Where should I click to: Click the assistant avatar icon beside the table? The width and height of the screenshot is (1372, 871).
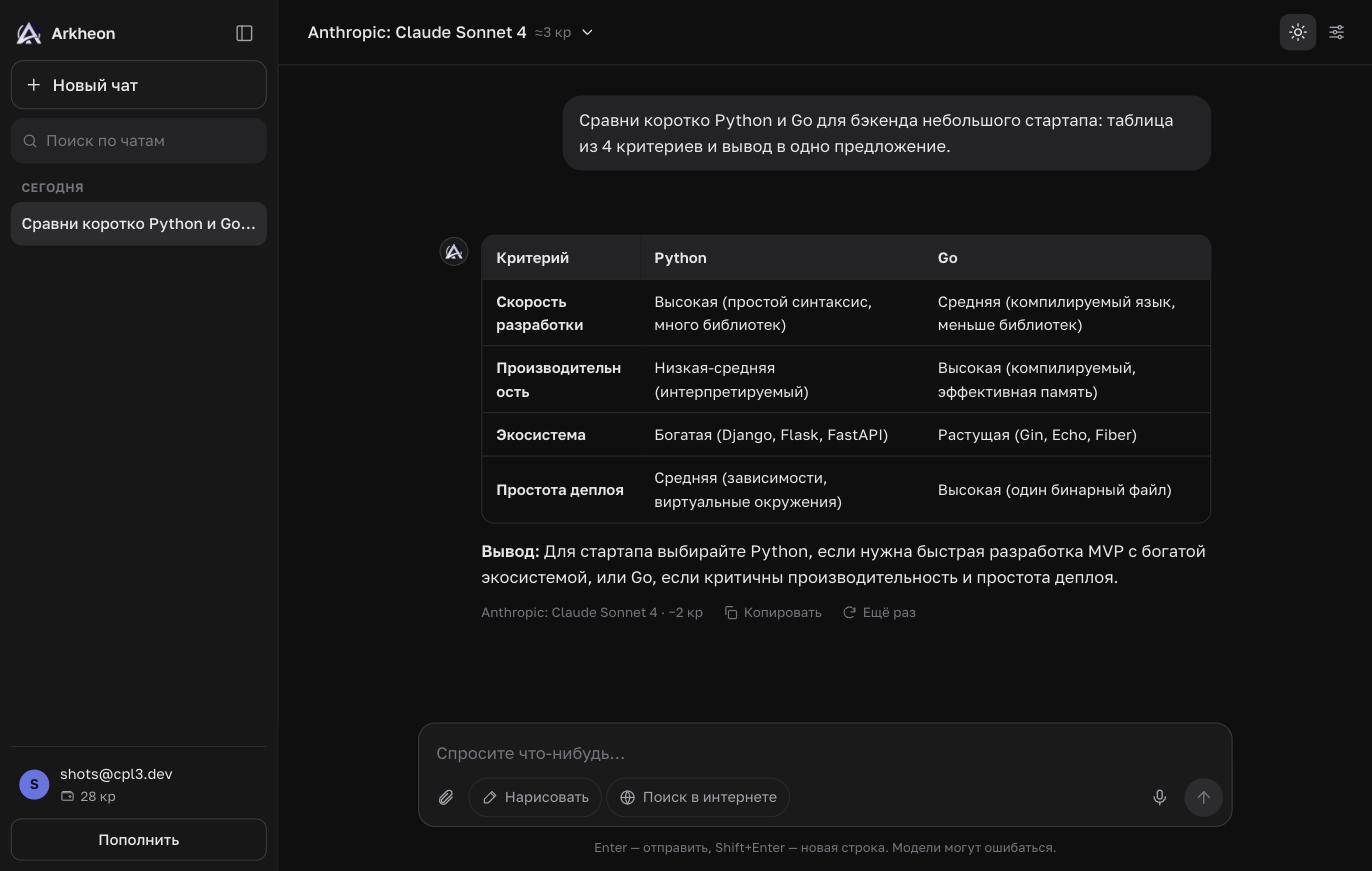[x=454, y=251]
